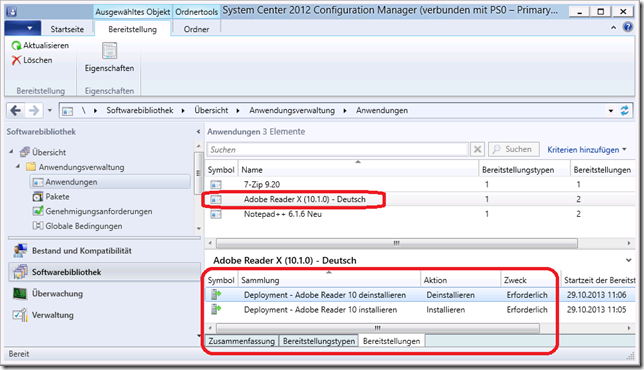Click the installieren deployment row icon
The width and height of the screenshot is (644, 370).
(216, 309)
